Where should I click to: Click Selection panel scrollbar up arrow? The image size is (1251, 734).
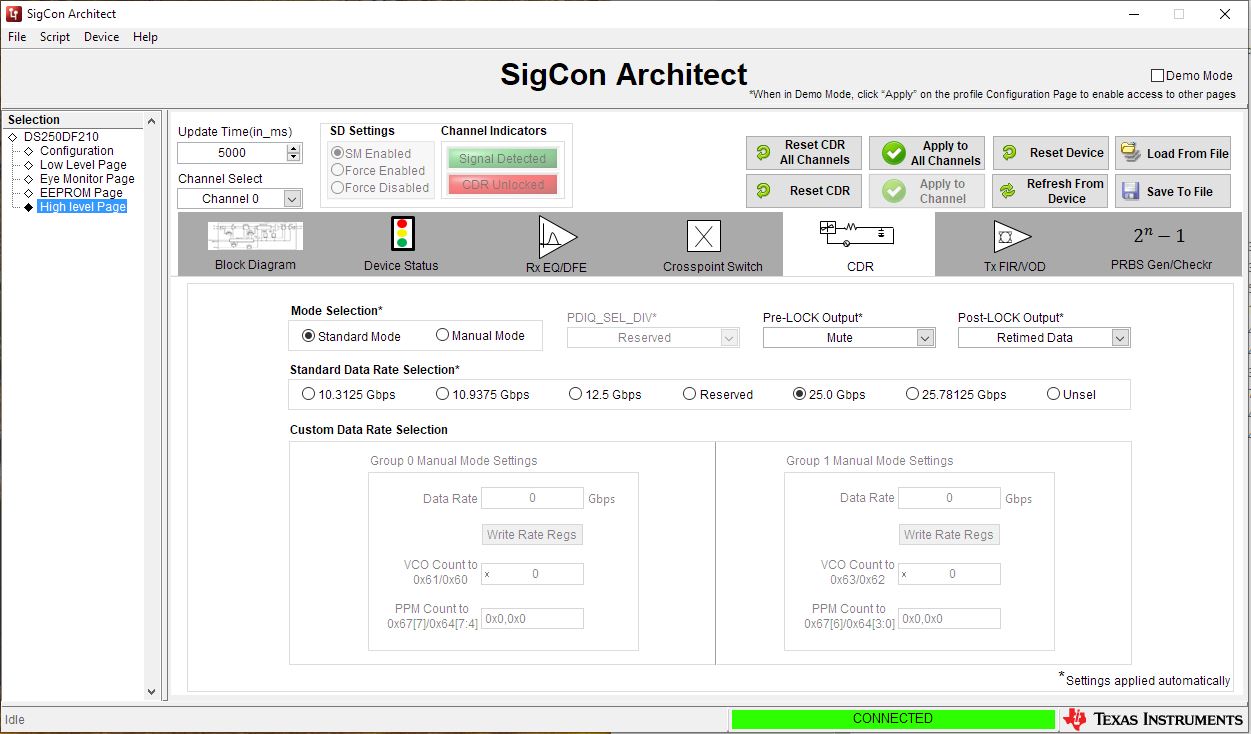[152, 120]
